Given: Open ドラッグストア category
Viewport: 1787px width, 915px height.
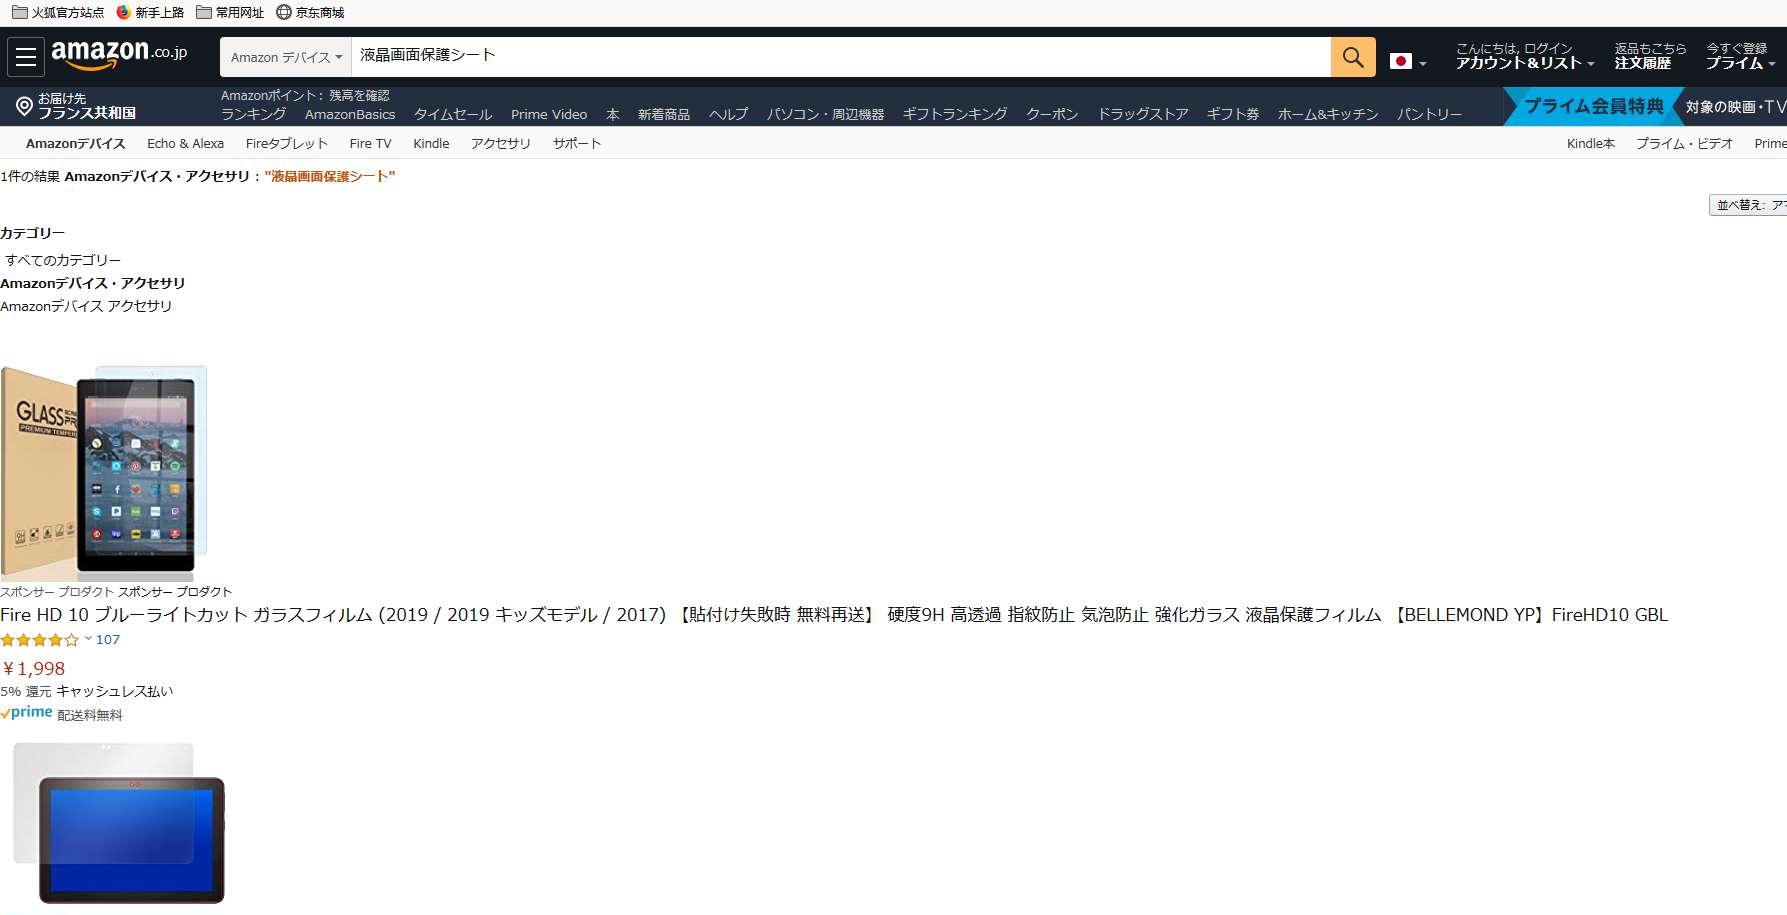Looking at the screenshot, I should coord(1143,114).
